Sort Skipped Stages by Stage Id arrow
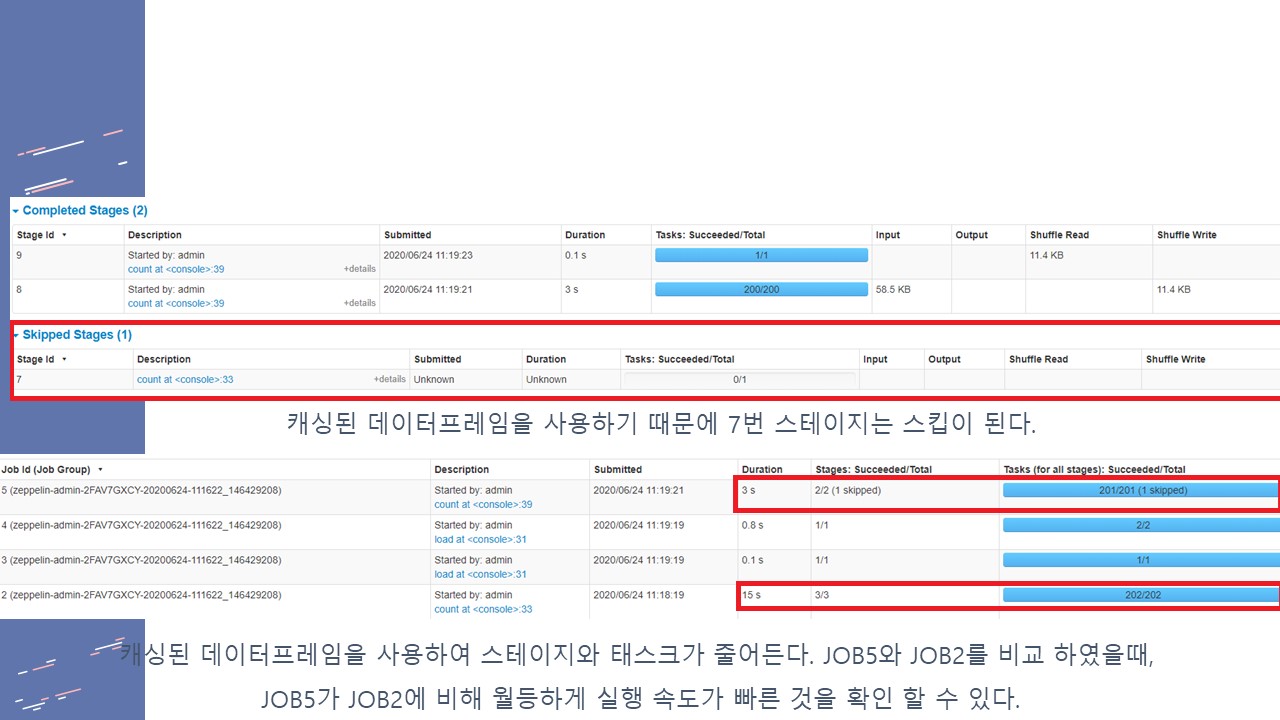 click(64, 359)
